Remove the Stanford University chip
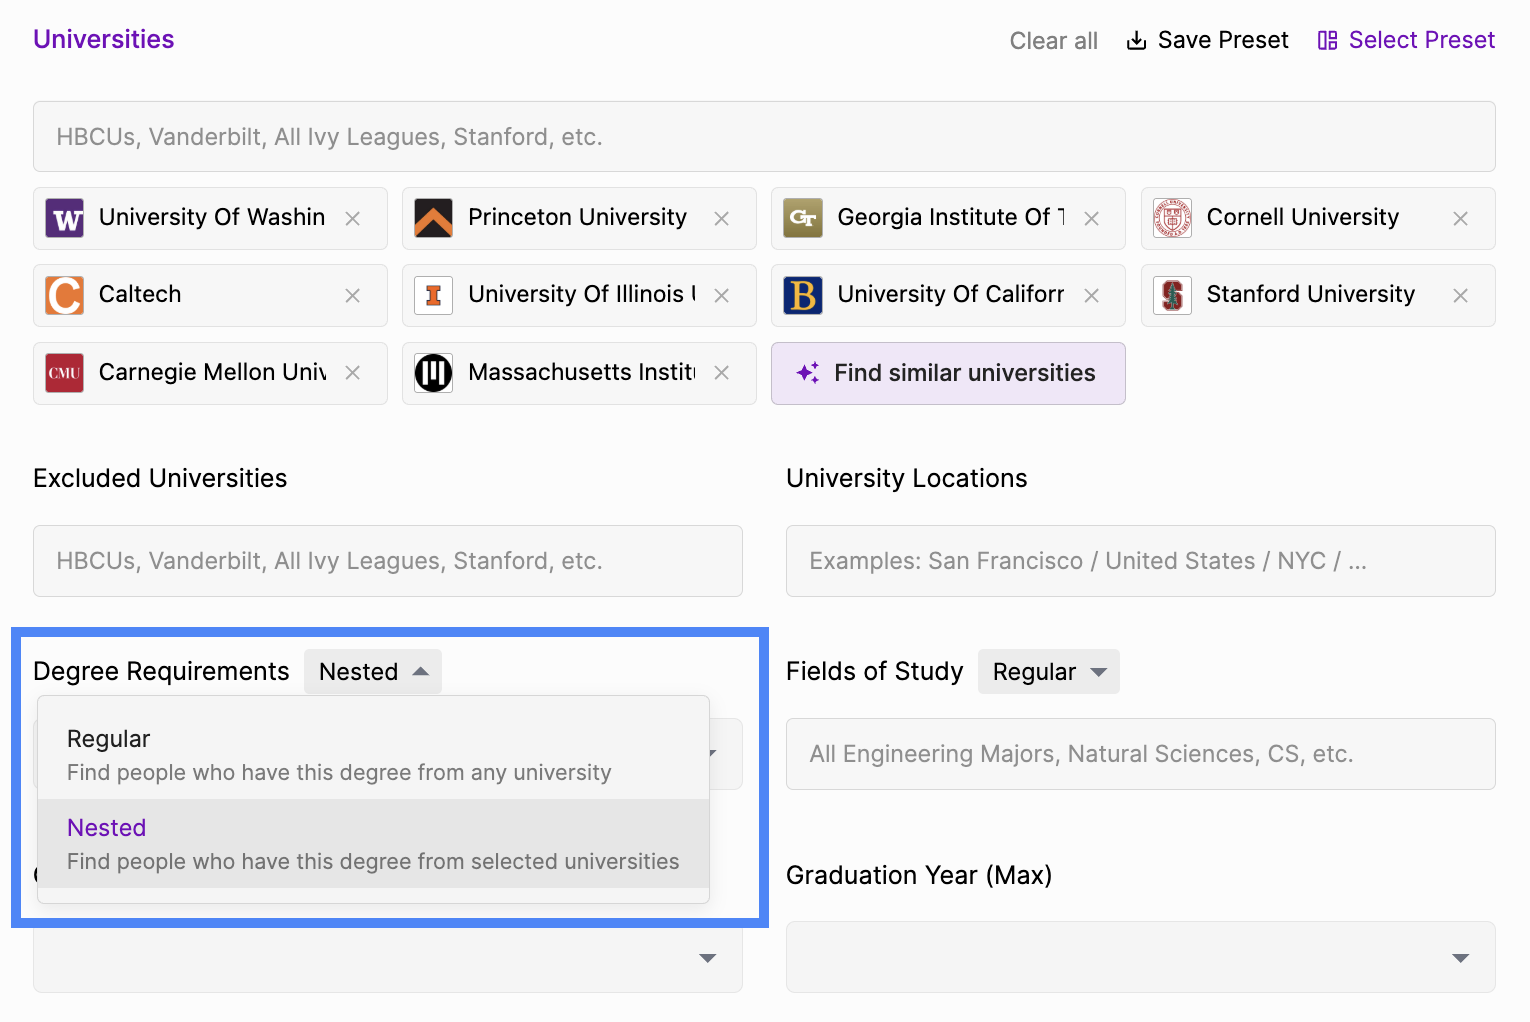The image size is (1530, 1022). (x=1460, y=295)
